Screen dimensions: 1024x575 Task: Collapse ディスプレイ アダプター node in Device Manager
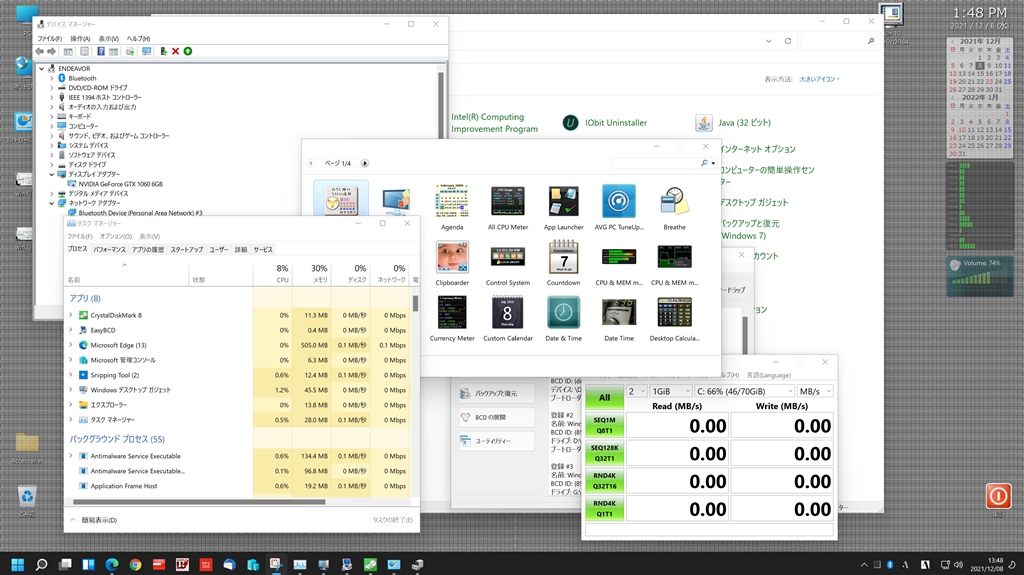52,174
